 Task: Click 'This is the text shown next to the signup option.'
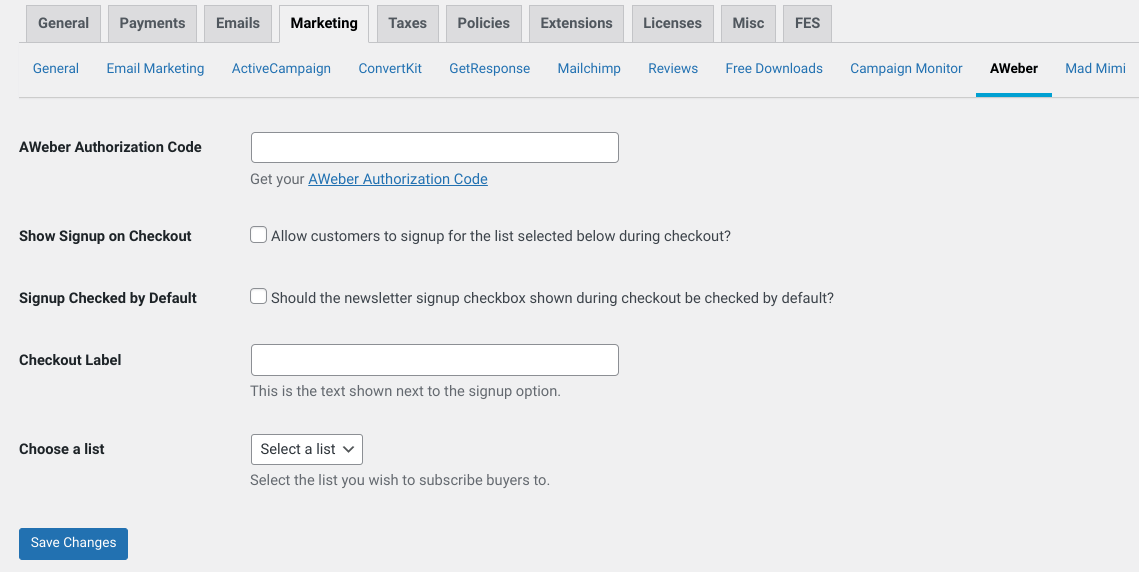(x=405, y=391)
